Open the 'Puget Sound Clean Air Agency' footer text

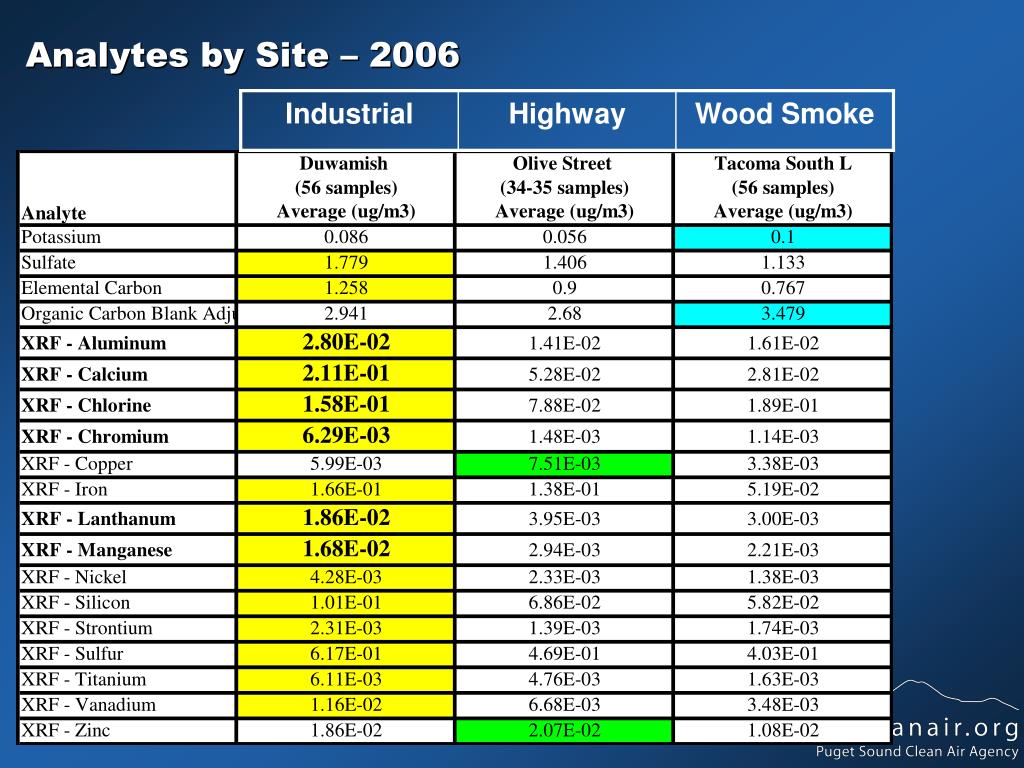[917, 752]
